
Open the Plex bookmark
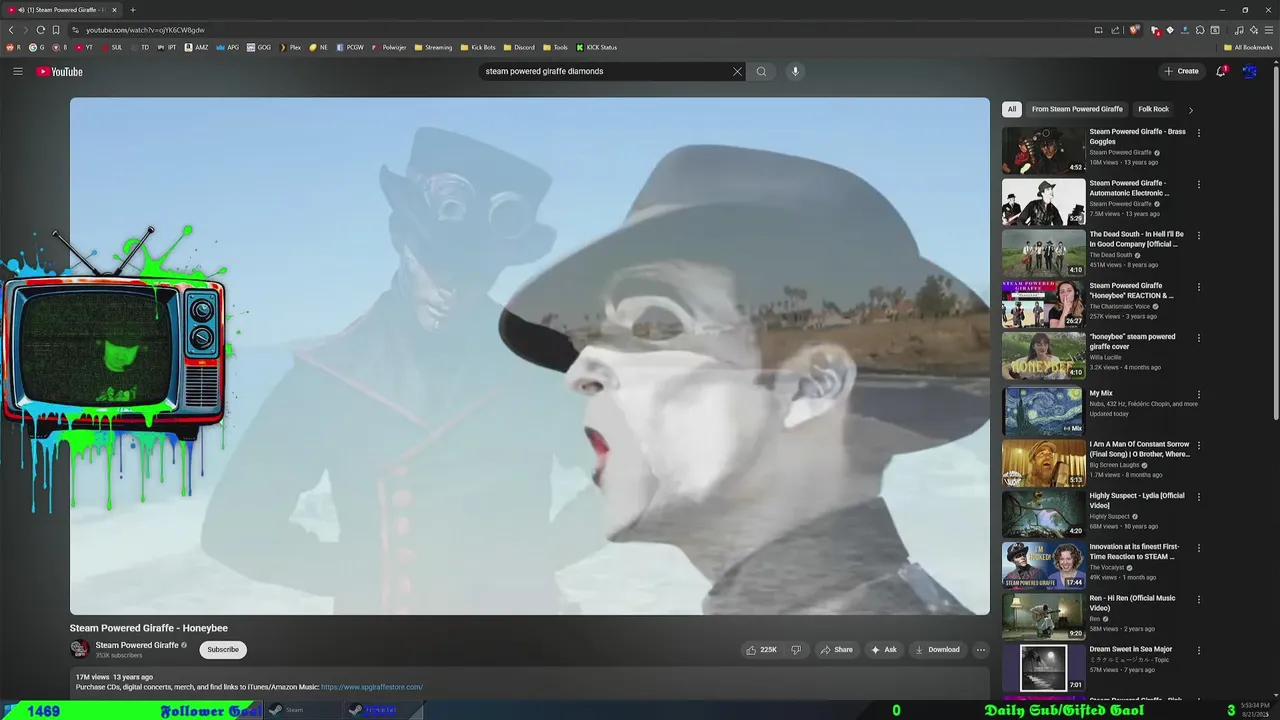tap(290, 47)
